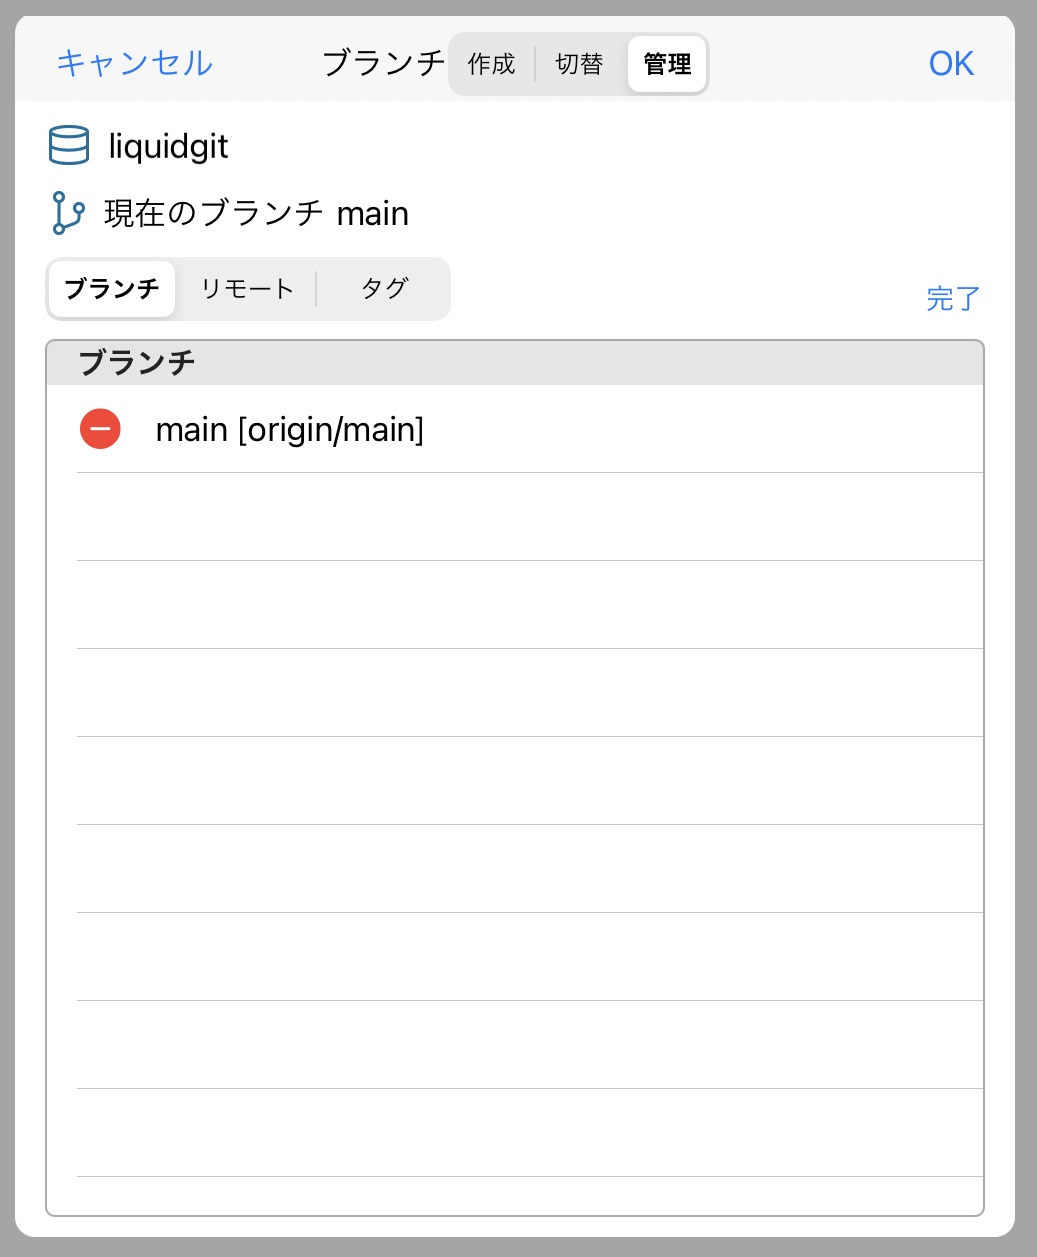Click the liquidgit repository database icon
The image size is (1037, 1257).
69,146
